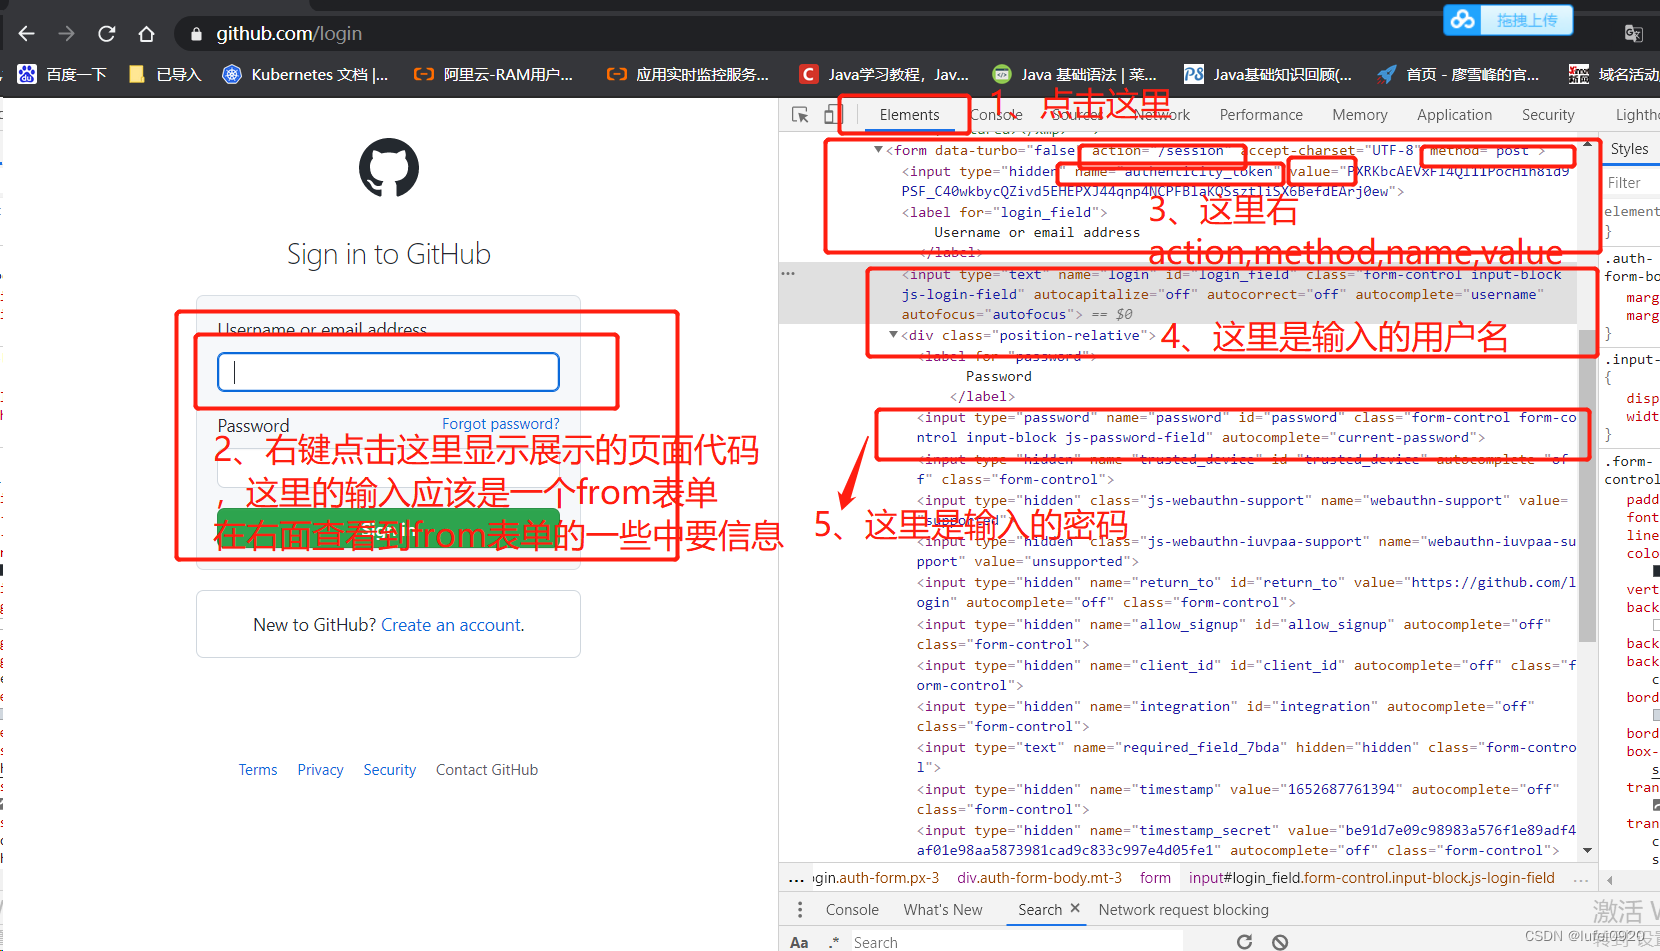
Task: Select div.auth-form-body.mt-3 in breadcrumbs
Action: [x=1039, y=878]
